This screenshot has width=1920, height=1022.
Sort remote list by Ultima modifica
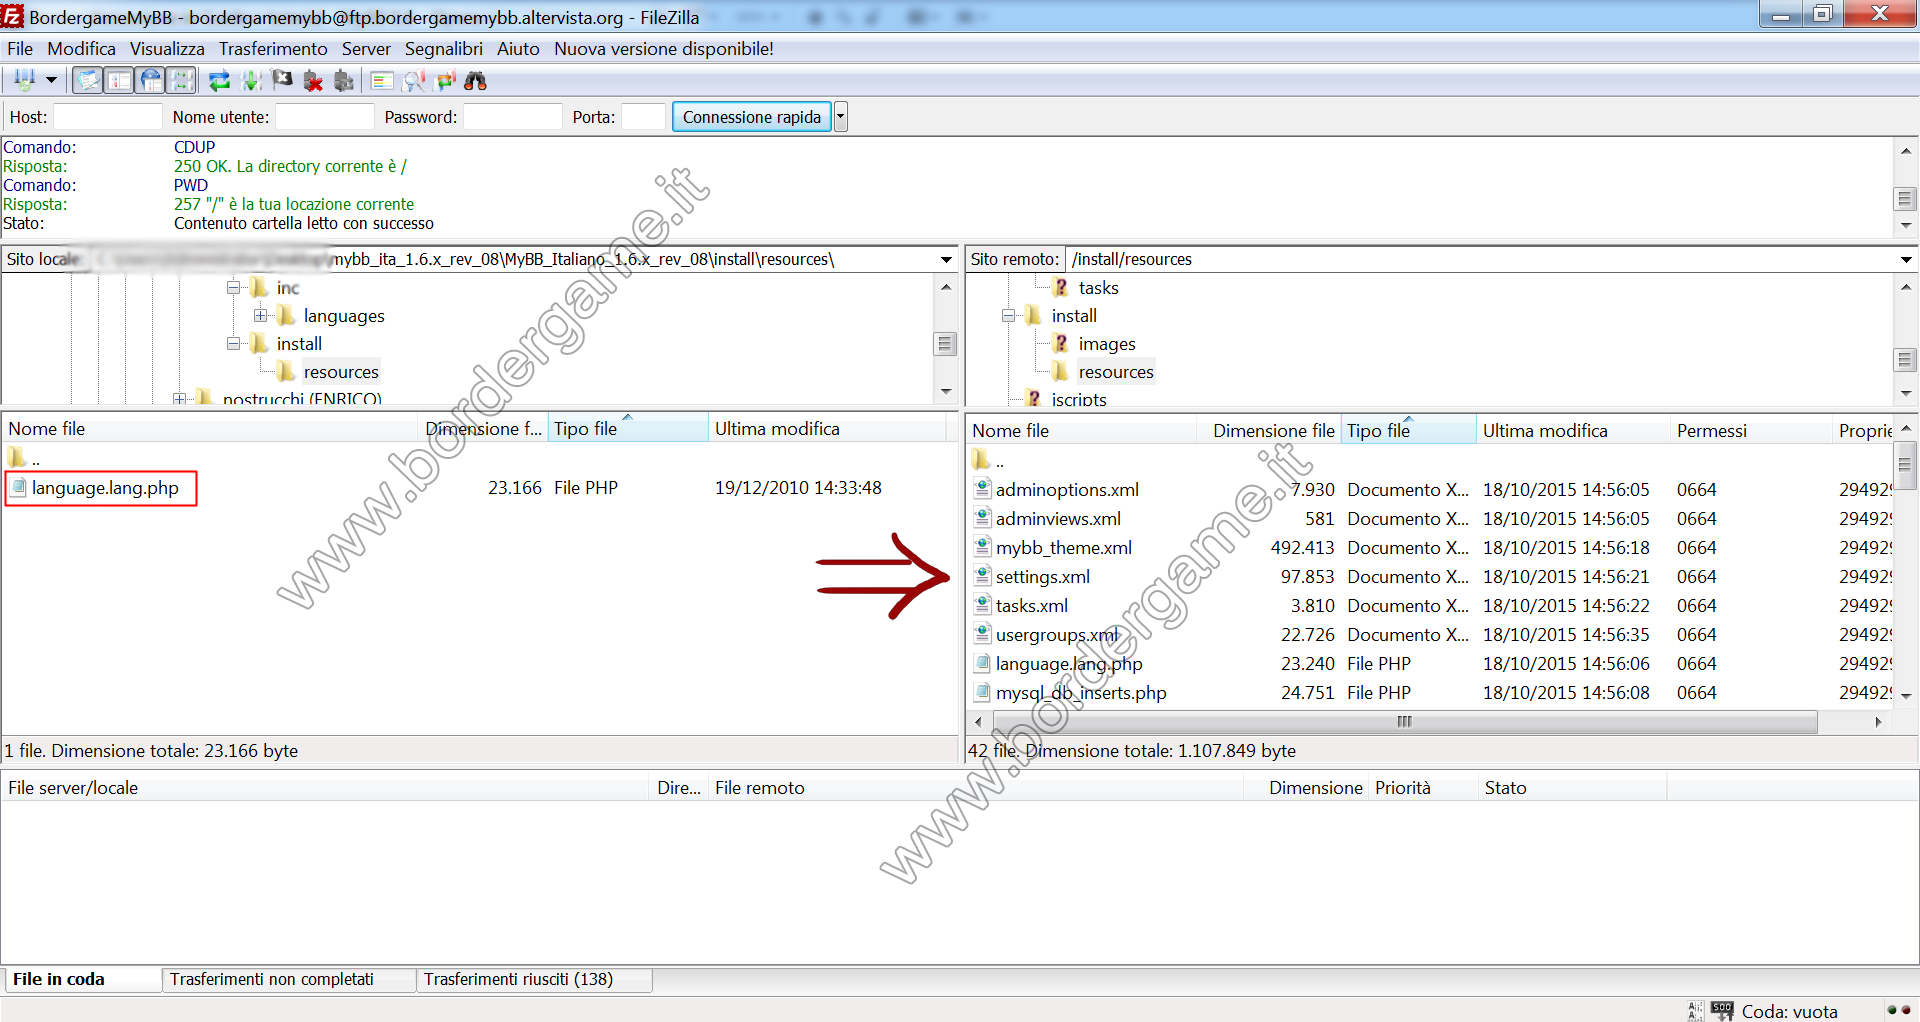[x=1573, y=430]
